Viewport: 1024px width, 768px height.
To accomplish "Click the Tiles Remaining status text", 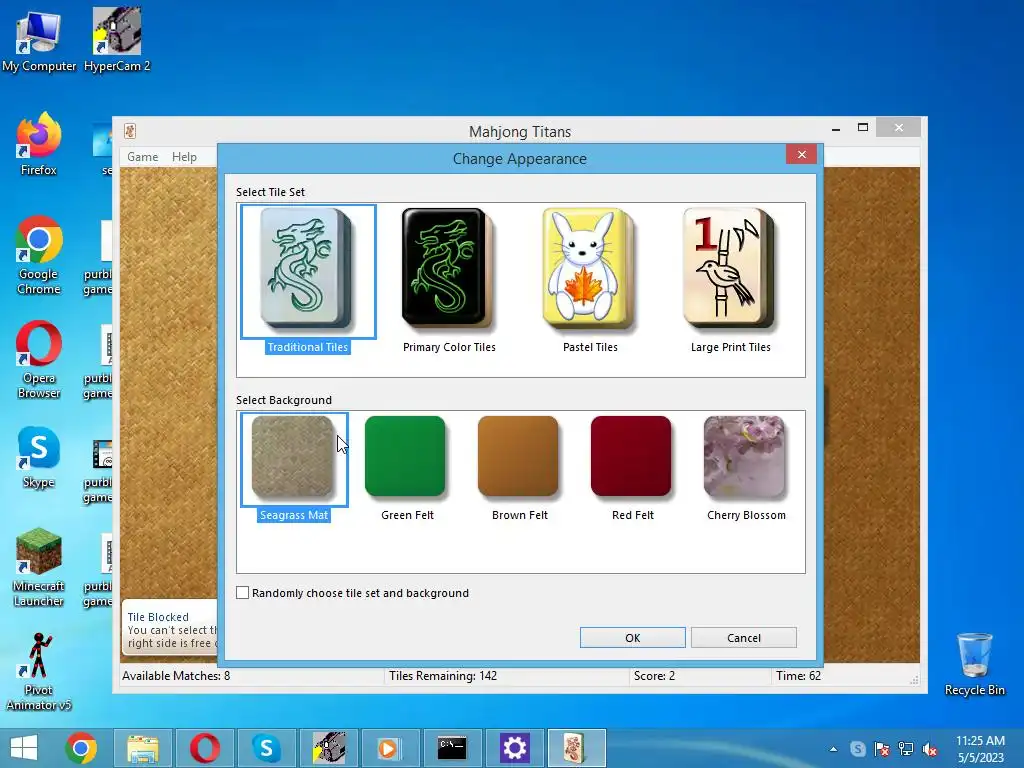I will coord(443,675).
